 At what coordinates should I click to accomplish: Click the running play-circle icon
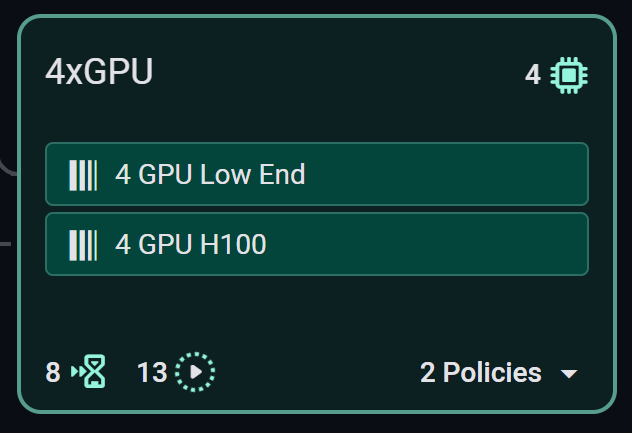[195, 373]
